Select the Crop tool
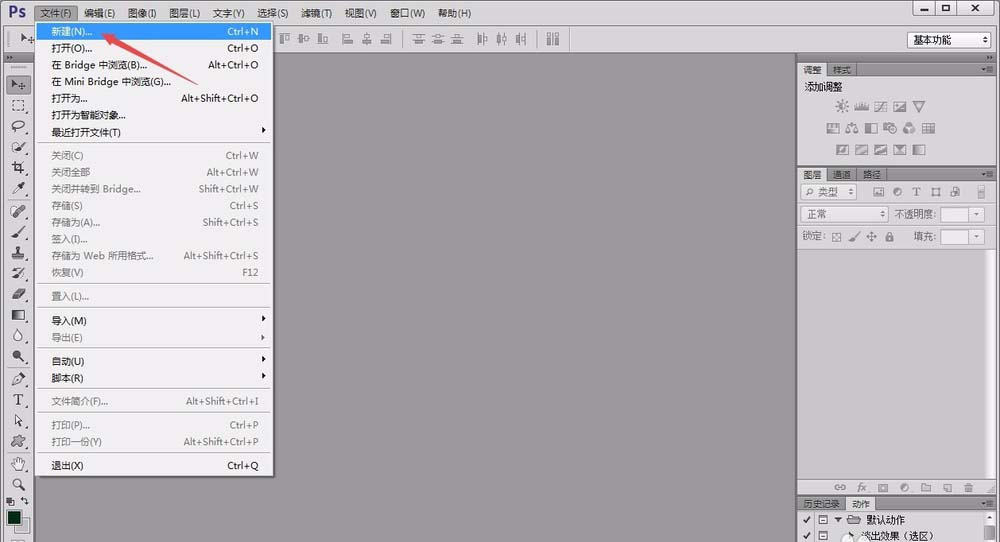This screenshot has height=542, width=1000. coord(18,168)
